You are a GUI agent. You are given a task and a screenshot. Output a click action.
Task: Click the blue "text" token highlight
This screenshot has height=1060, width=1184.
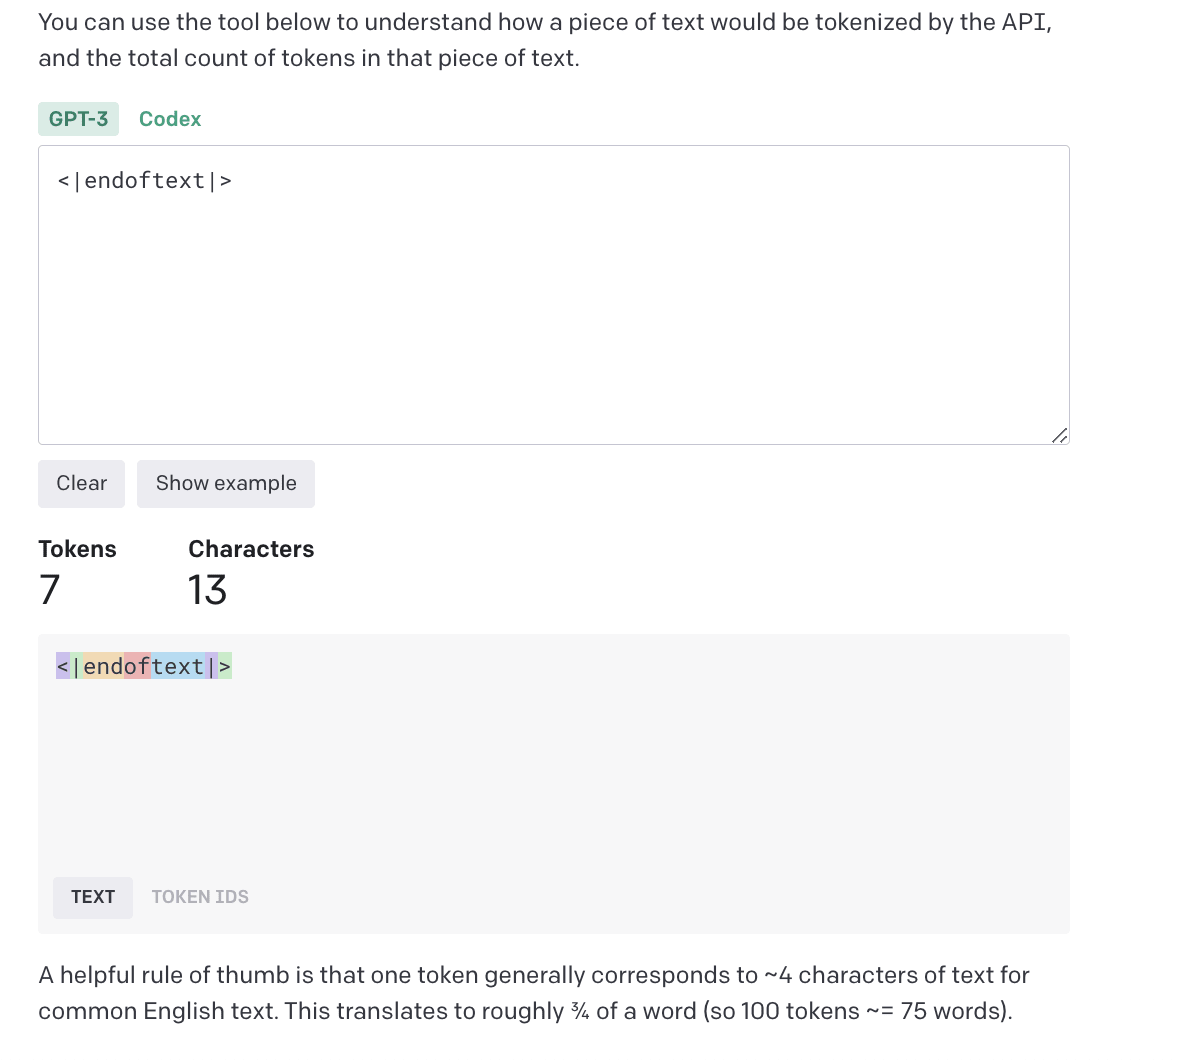pyautogui.click(x=178, y=667)
